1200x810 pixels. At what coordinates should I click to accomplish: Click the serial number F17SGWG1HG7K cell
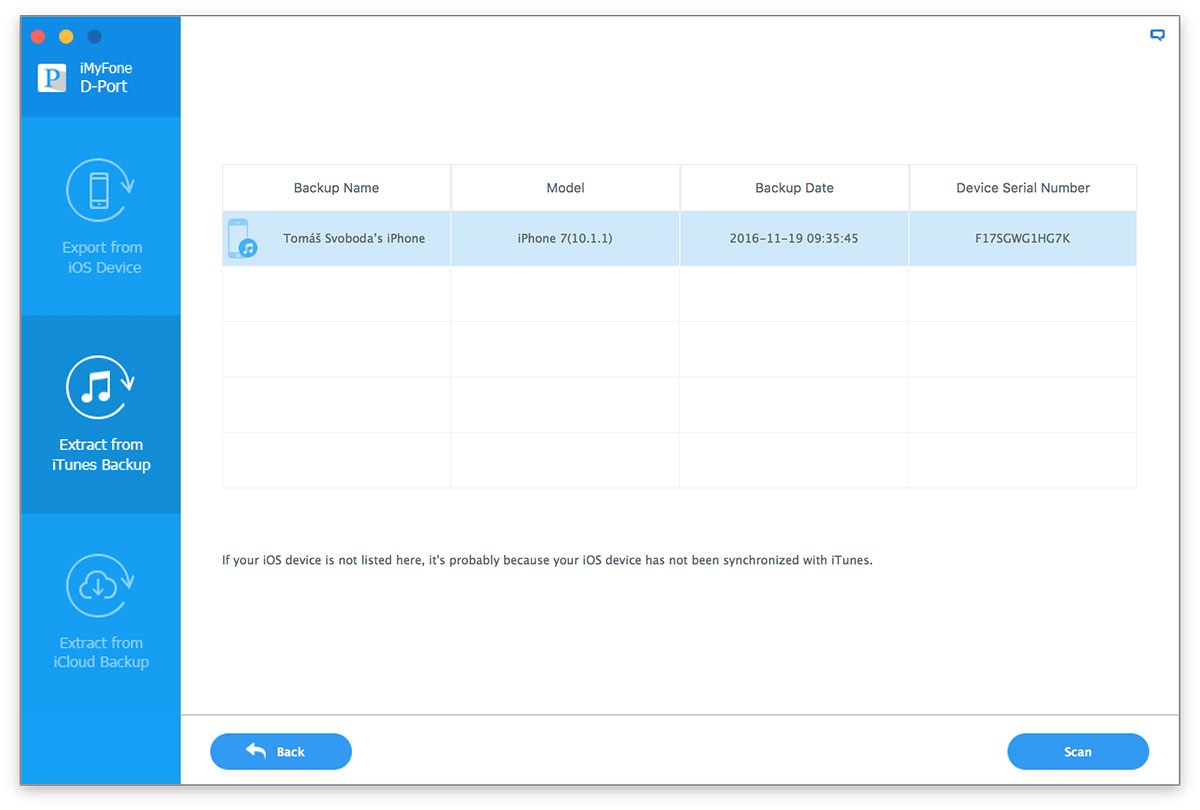(1022, 239)
